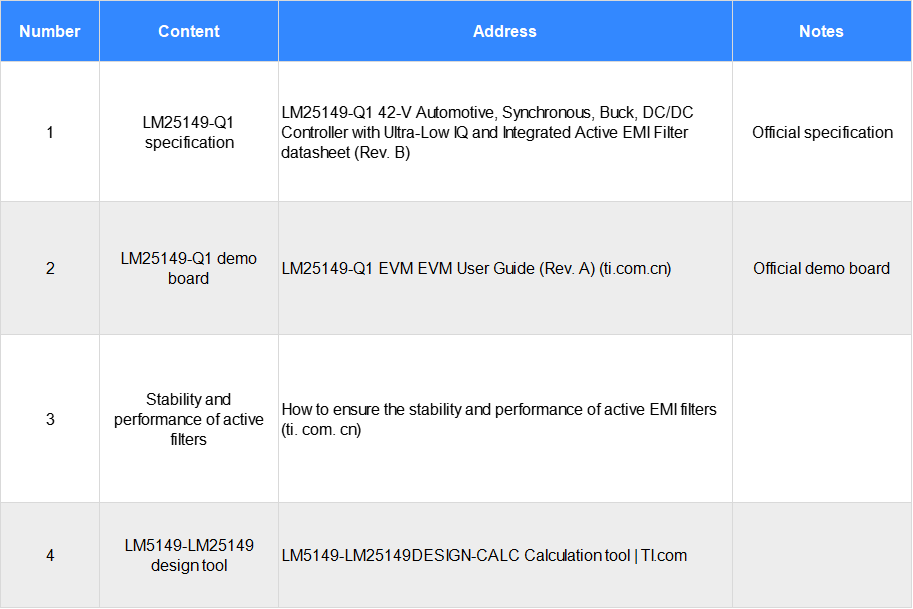Click the "LM5149-LM25149 design tool" content cell
913x609 pixels.
pos(189,555)
